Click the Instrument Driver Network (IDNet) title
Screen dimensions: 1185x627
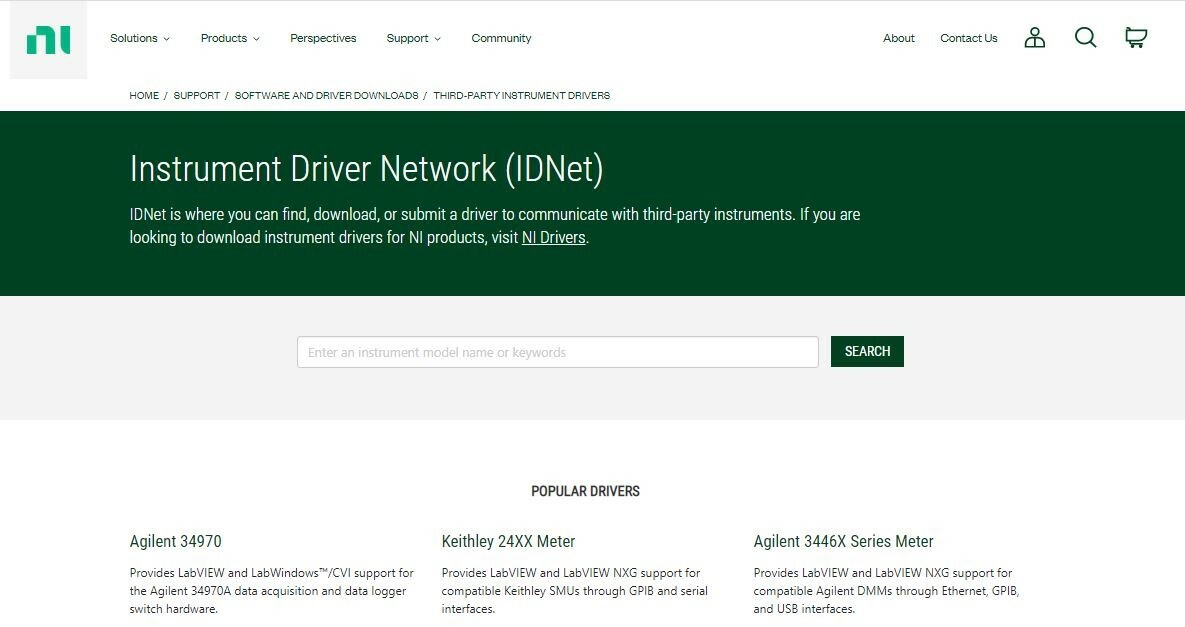(x=367, y=168)
